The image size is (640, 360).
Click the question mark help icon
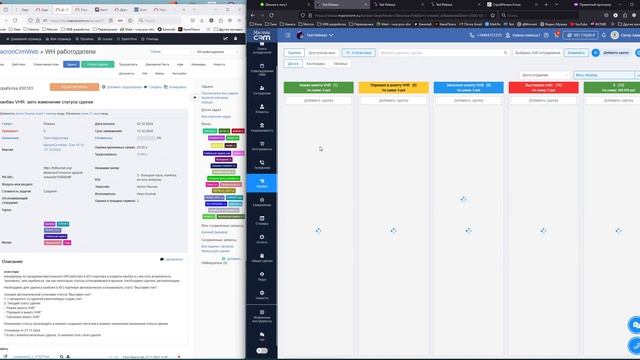click(546, 36)
